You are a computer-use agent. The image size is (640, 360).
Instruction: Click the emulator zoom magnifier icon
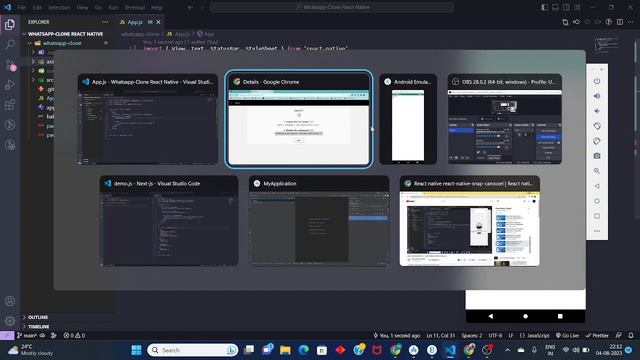click(597, 171)
